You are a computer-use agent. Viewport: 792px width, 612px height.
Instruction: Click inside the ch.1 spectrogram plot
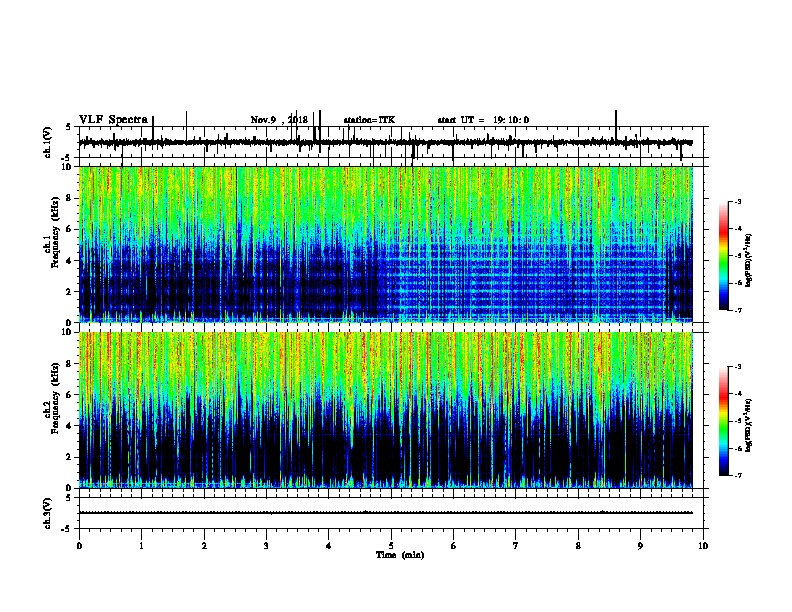coord(385,244)
